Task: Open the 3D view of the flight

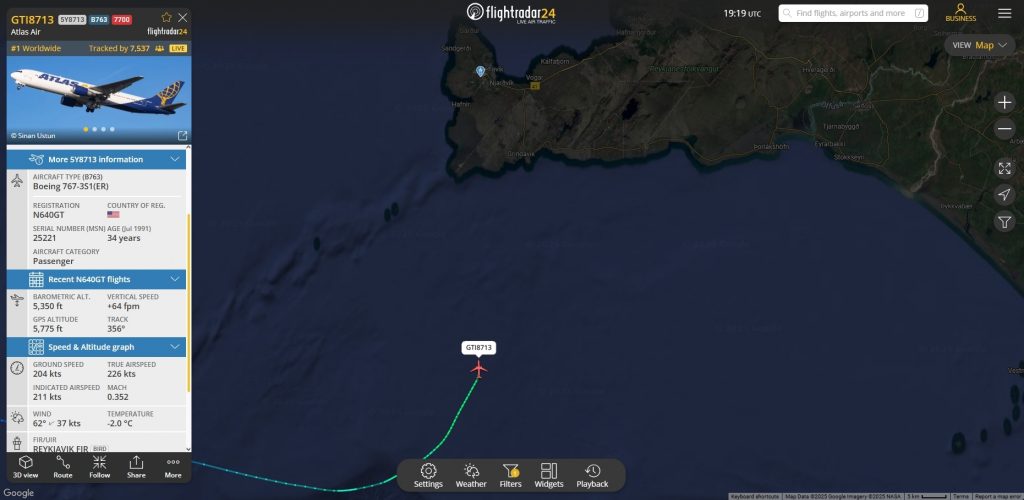Action: point(25,467)
